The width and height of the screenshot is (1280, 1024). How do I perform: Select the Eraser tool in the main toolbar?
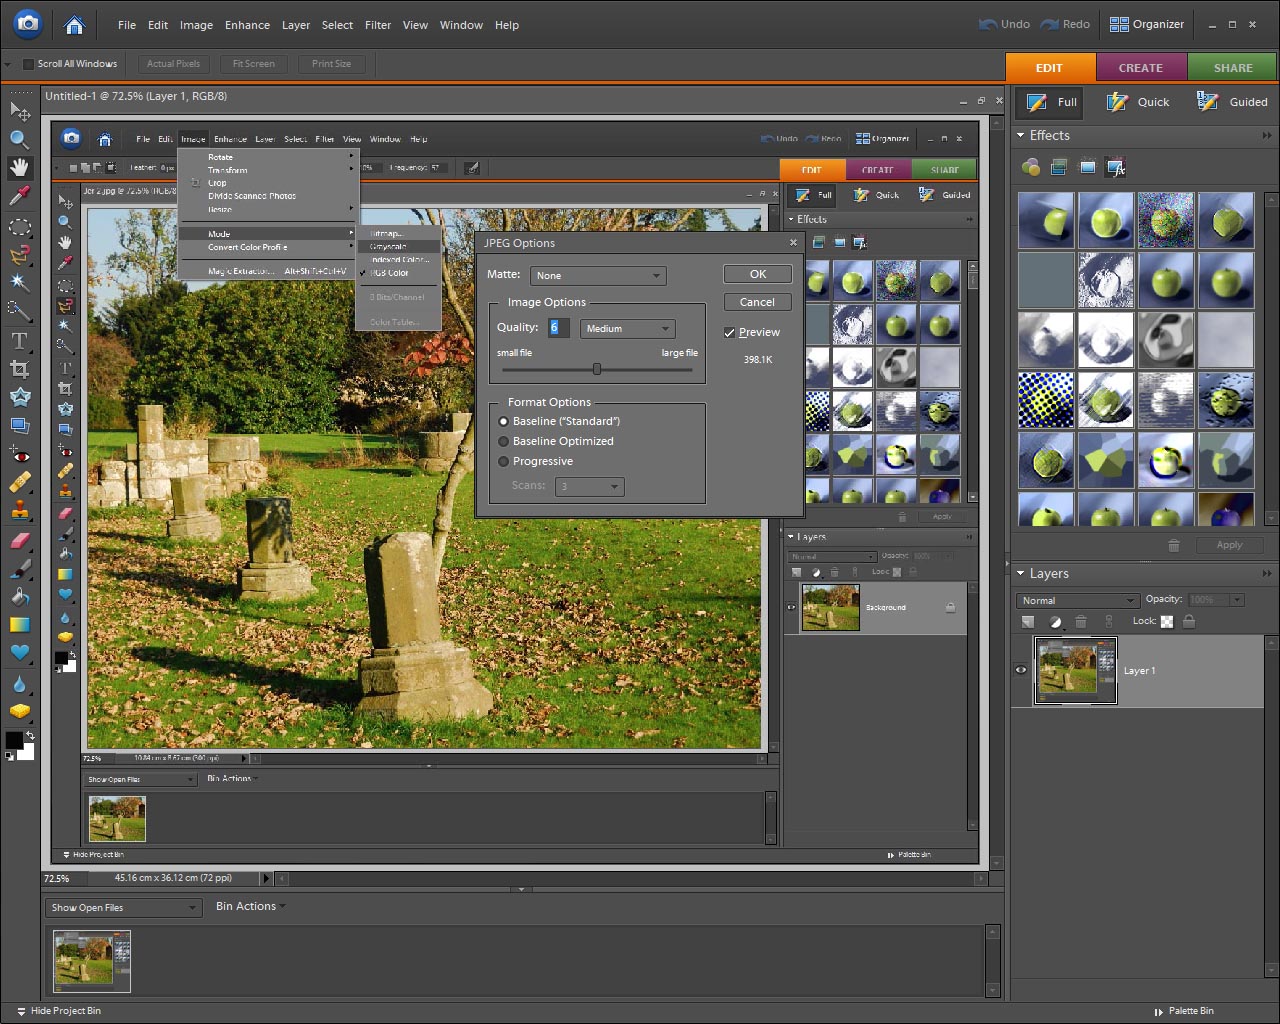(x=19, y=541)
